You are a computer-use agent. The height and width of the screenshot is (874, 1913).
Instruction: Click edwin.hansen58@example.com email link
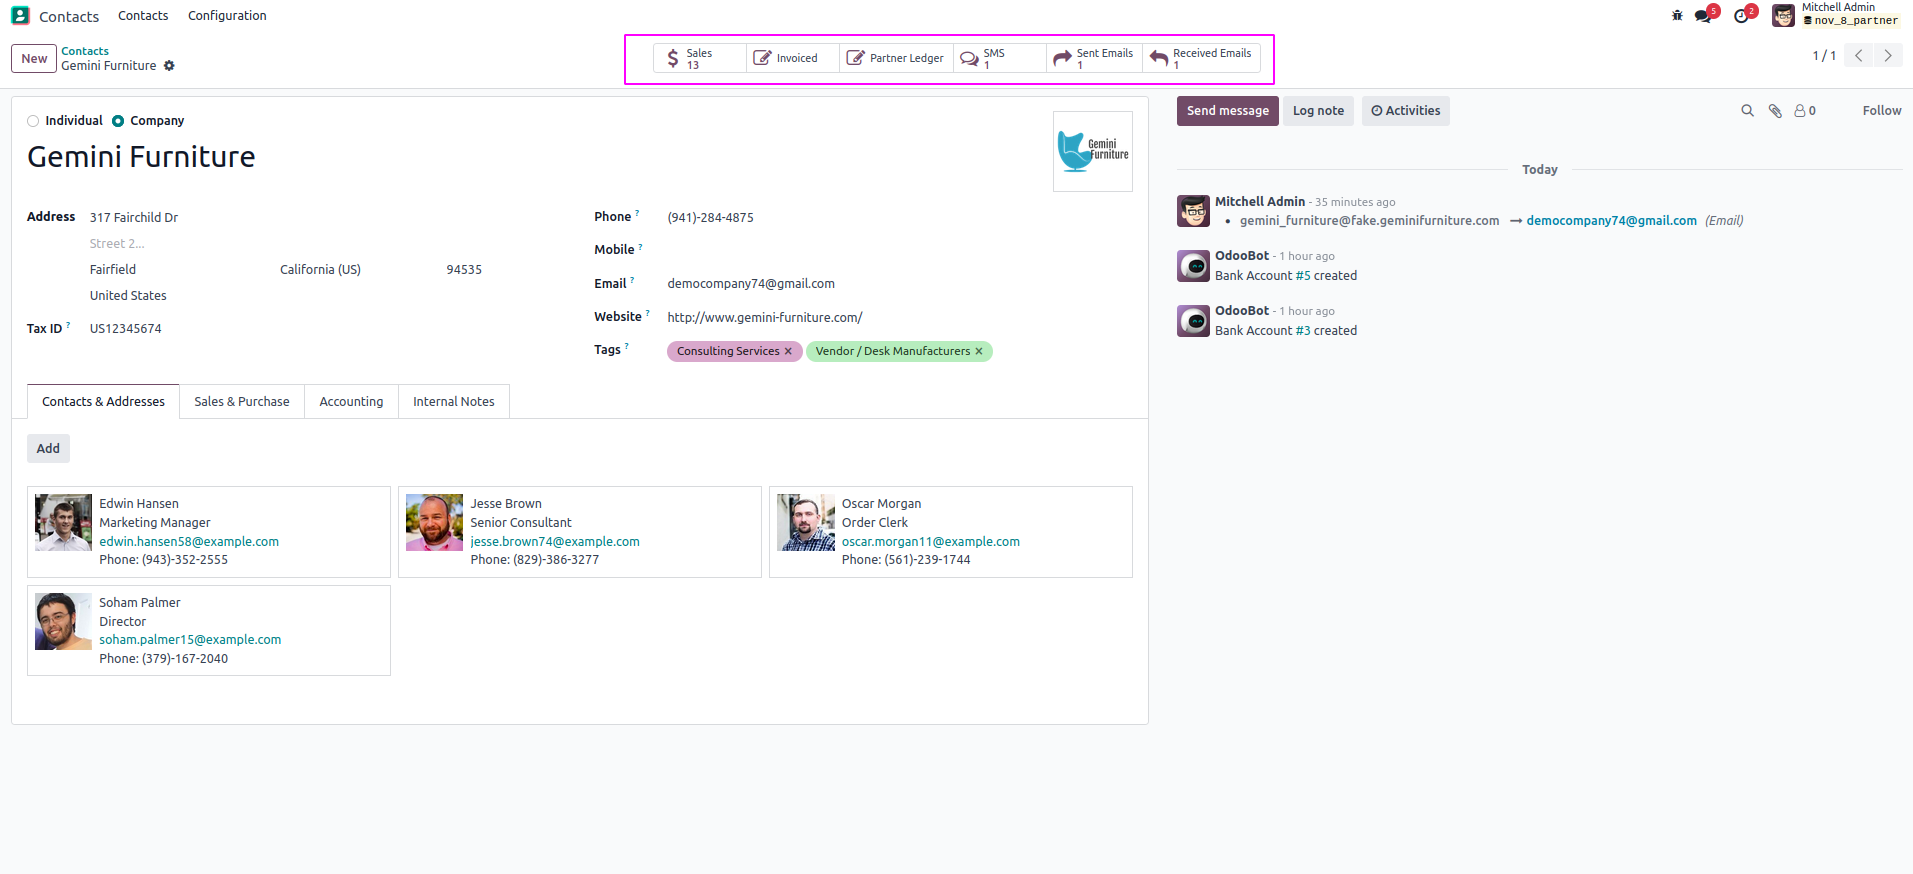189,542
